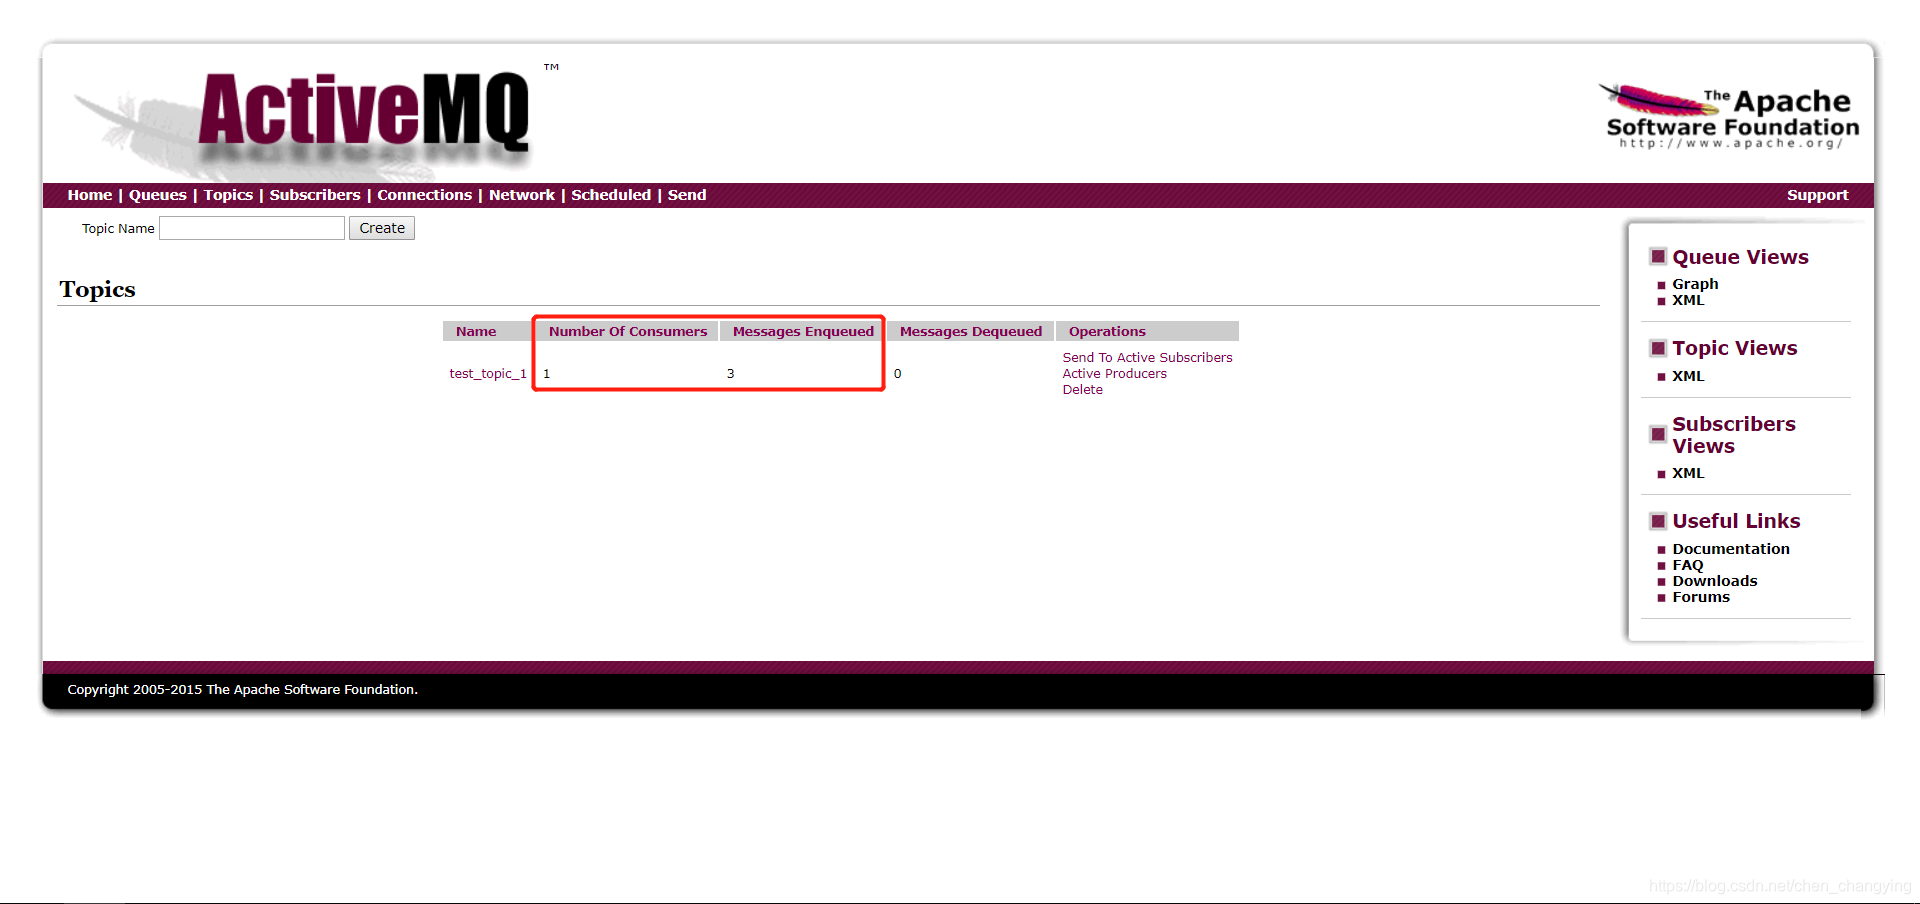Open the Network page
Screen dimensions: 1920x904
pyautogui.click(x=522, y=195)
